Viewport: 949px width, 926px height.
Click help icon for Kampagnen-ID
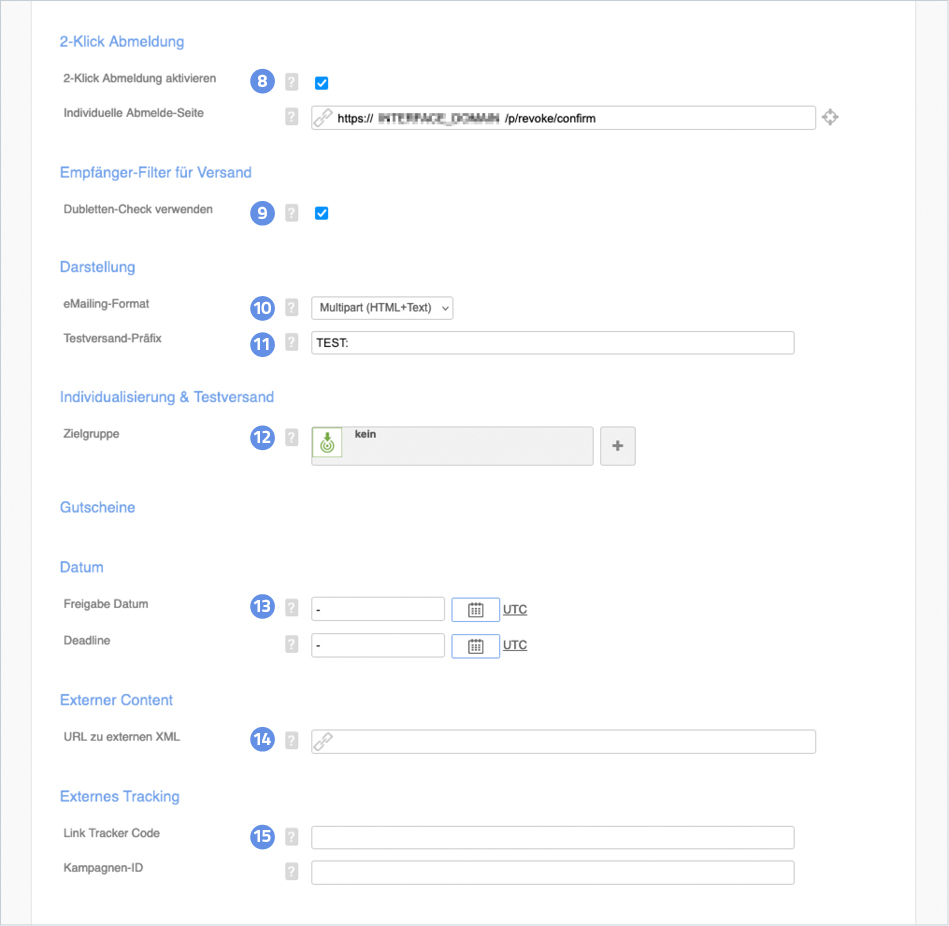[291, 872]
